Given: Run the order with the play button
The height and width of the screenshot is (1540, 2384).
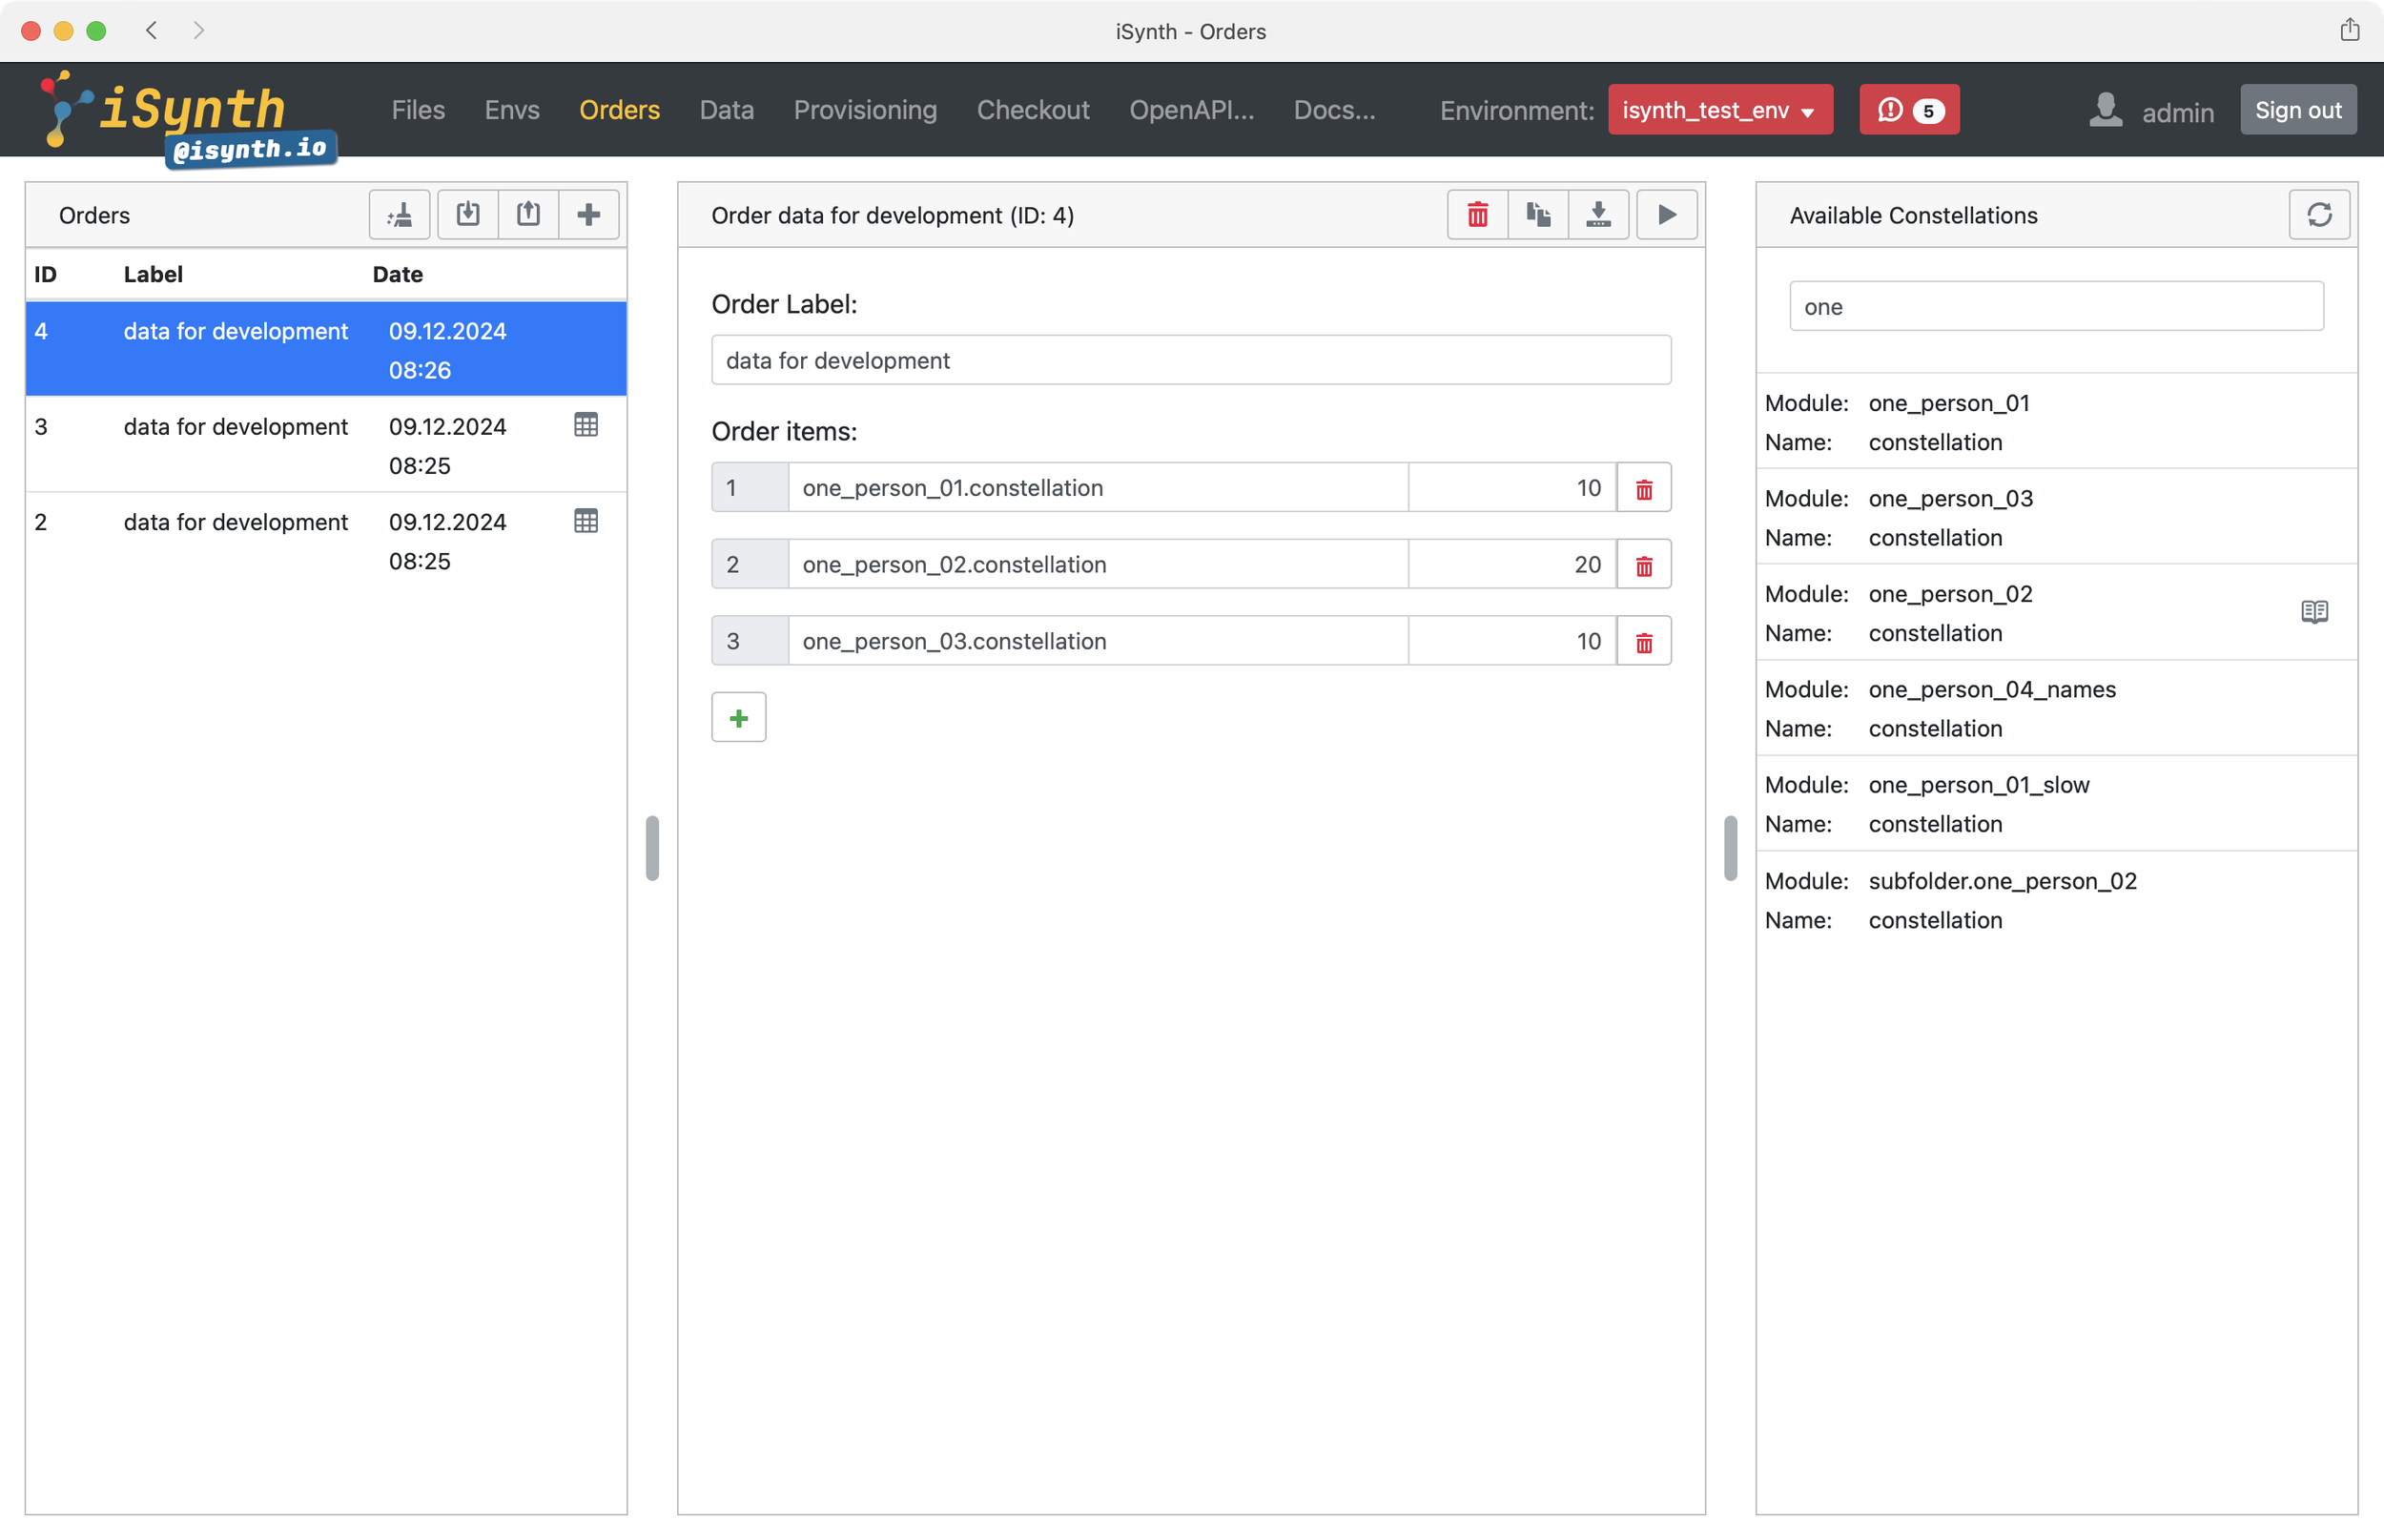Looking at the screenshot, I should click(1666, 214).
